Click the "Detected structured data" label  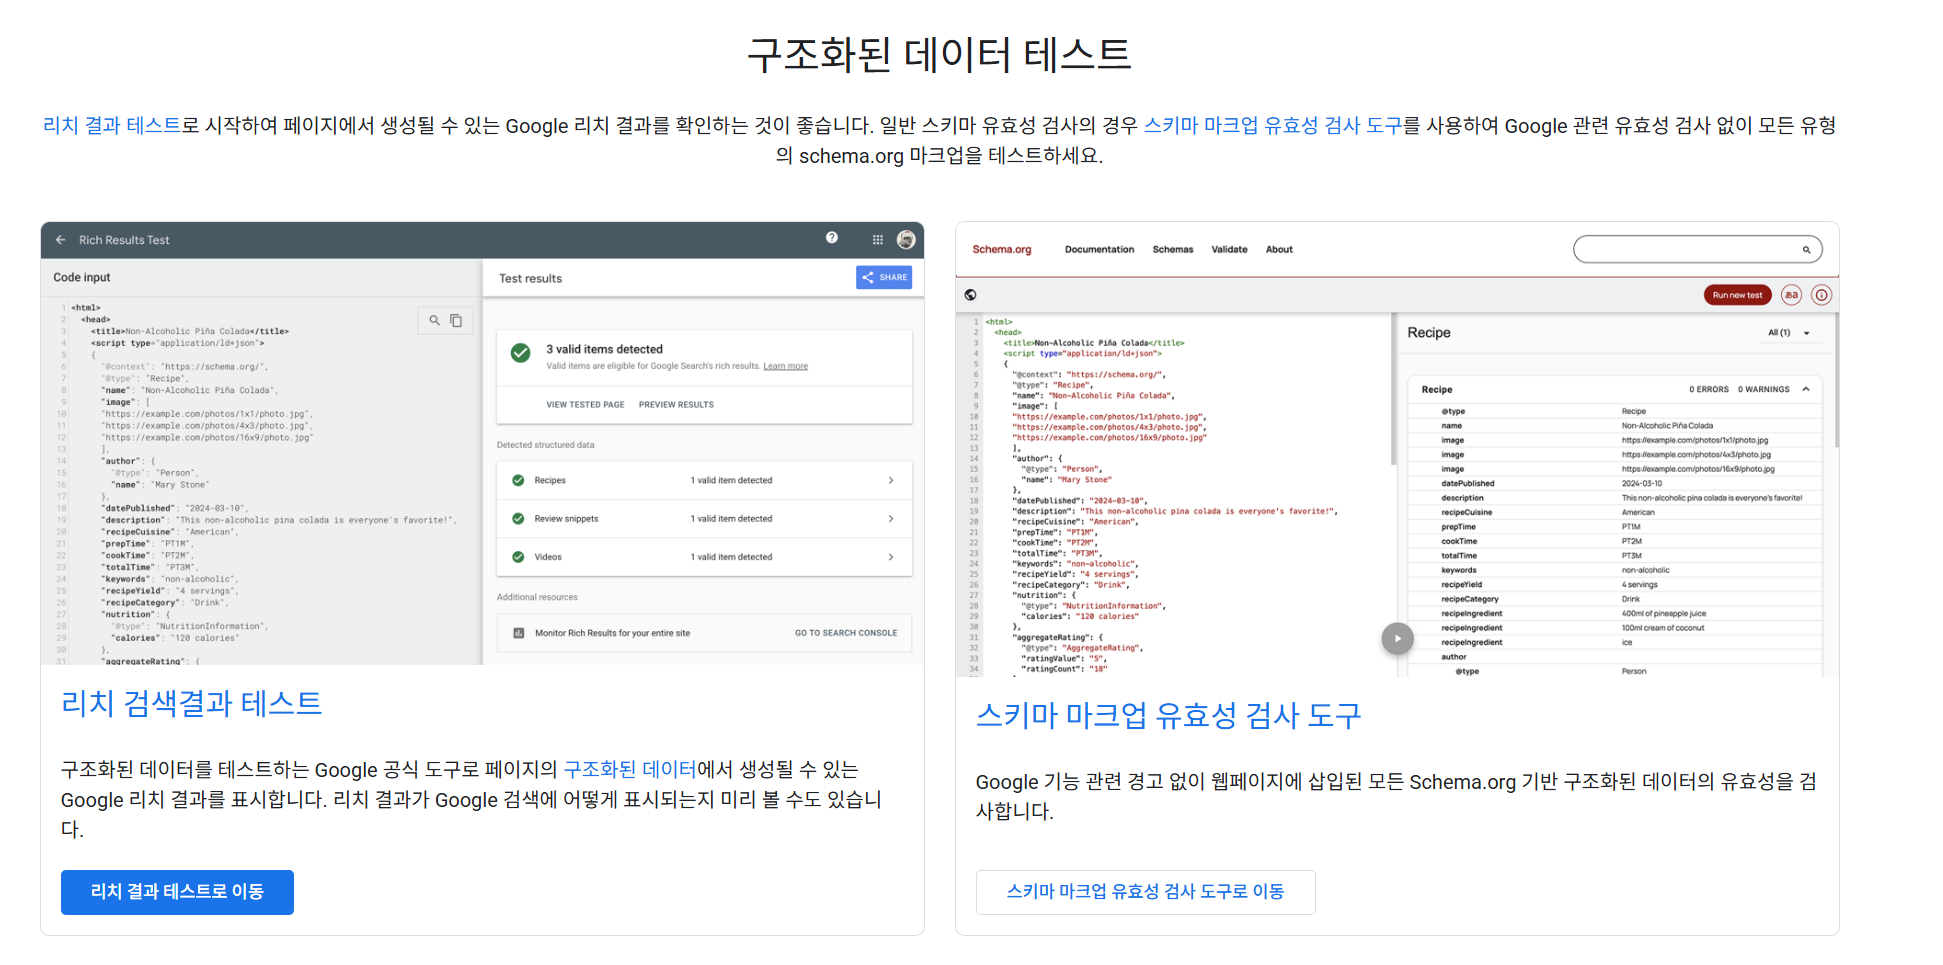pos(545,445)
